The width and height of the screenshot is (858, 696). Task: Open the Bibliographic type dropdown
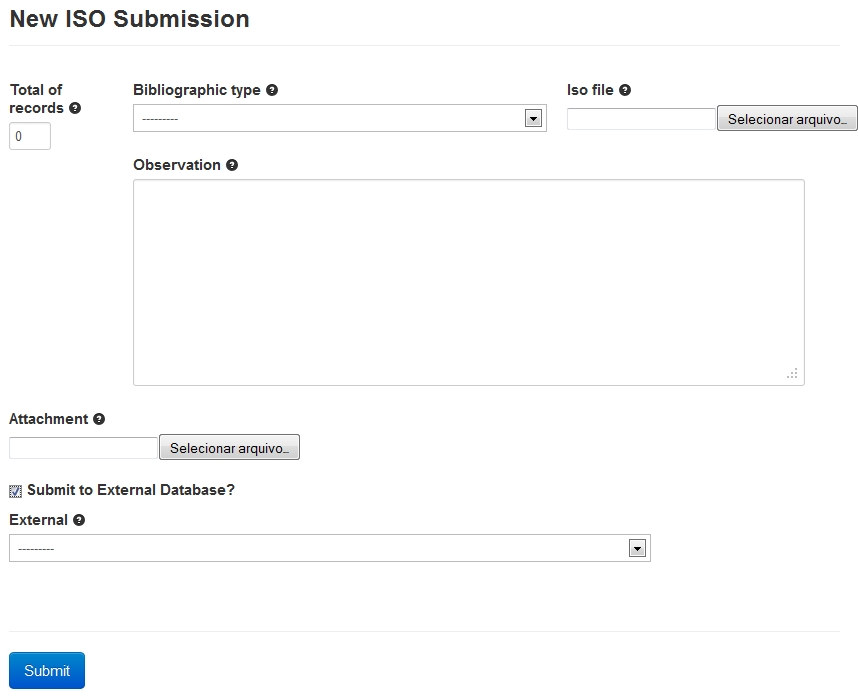tap(340, 118)
